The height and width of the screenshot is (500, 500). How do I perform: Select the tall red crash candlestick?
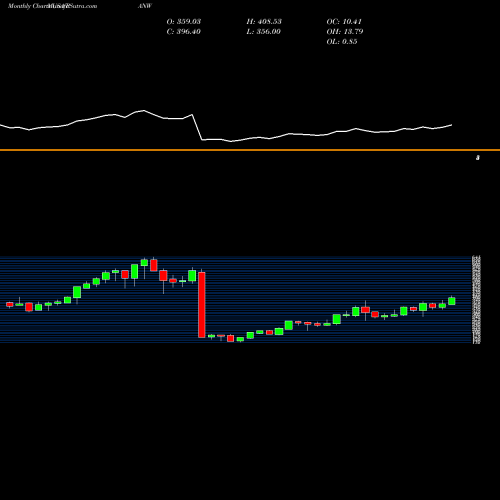point(202,305)
